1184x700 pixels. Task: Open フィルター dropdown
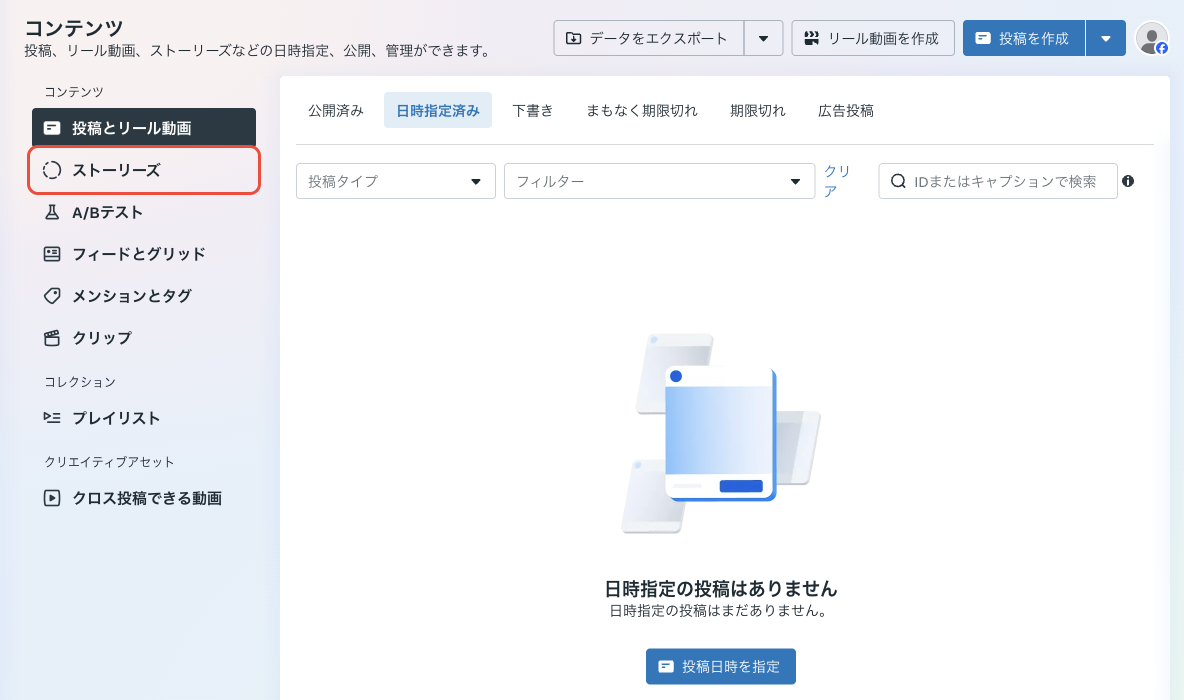tap(659, 181)
